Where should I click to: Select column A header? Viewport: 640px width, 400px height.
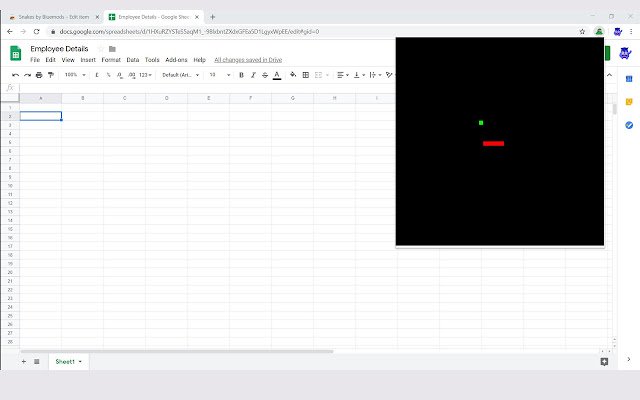tap(41, 98)
